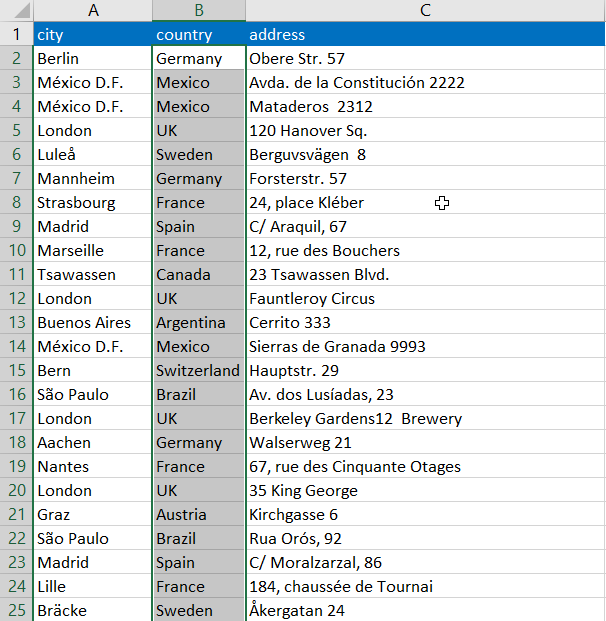The height and width of the screenshot is (621, 606).
Task: Select the 'Germany' cell in row 2
Action: 199,58
